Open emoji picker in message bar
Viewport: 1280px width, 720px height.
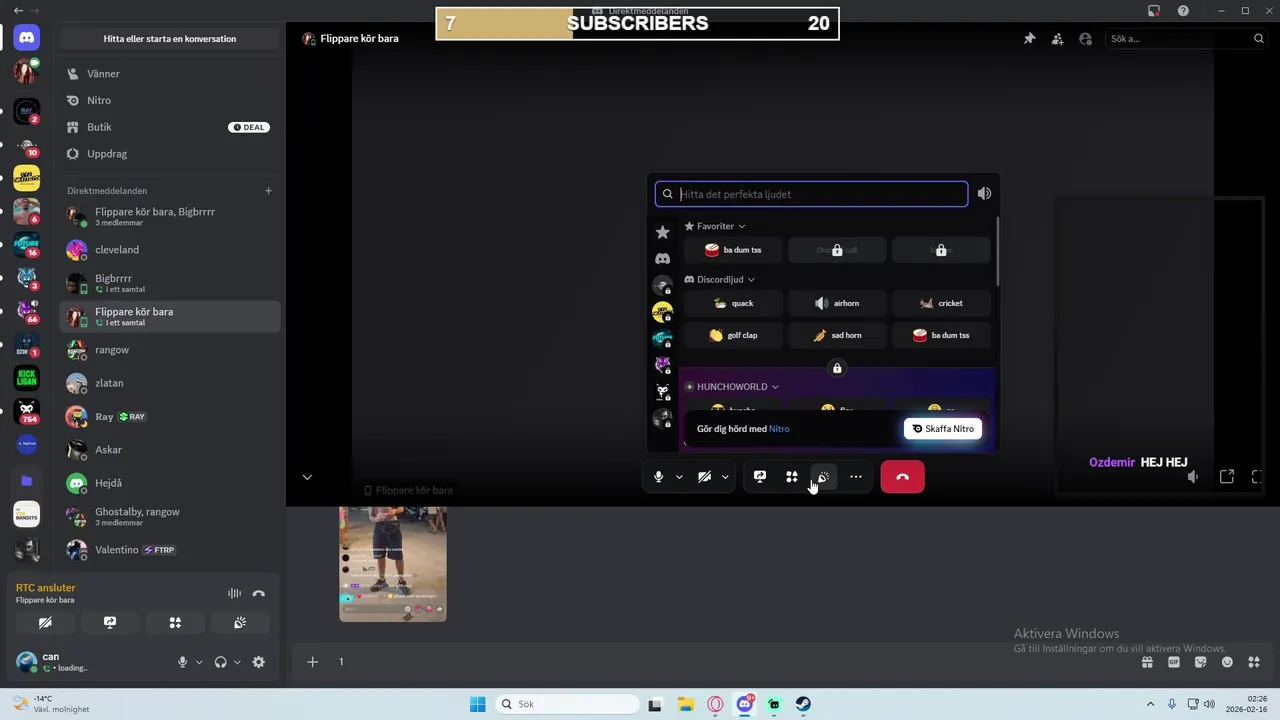(x=1227, y=662)
